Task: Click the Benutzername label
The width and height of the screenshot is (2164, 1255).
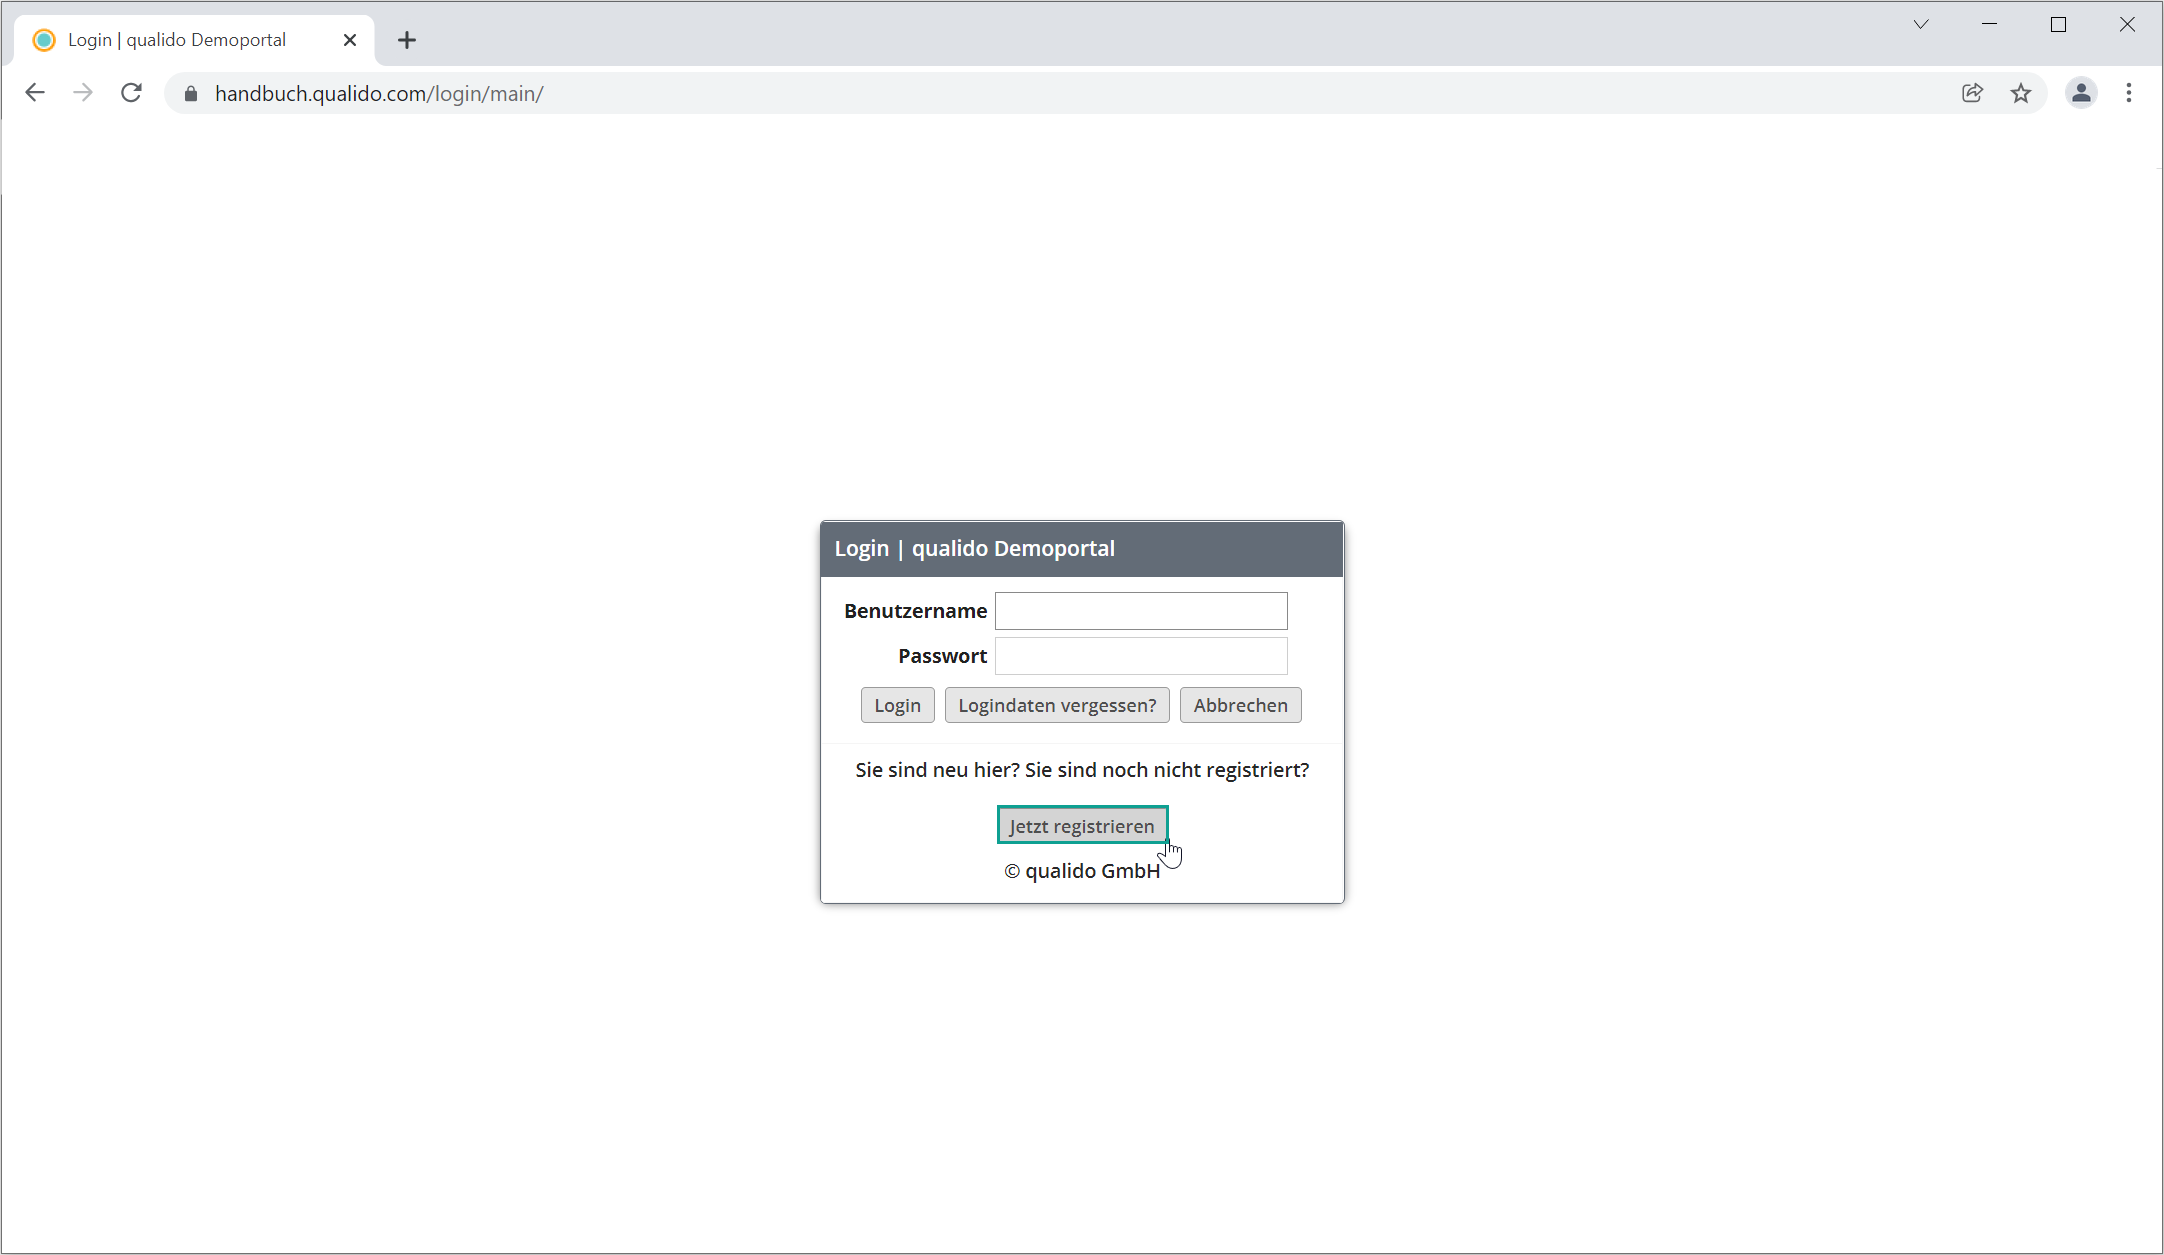Action: tap(915, 611)
